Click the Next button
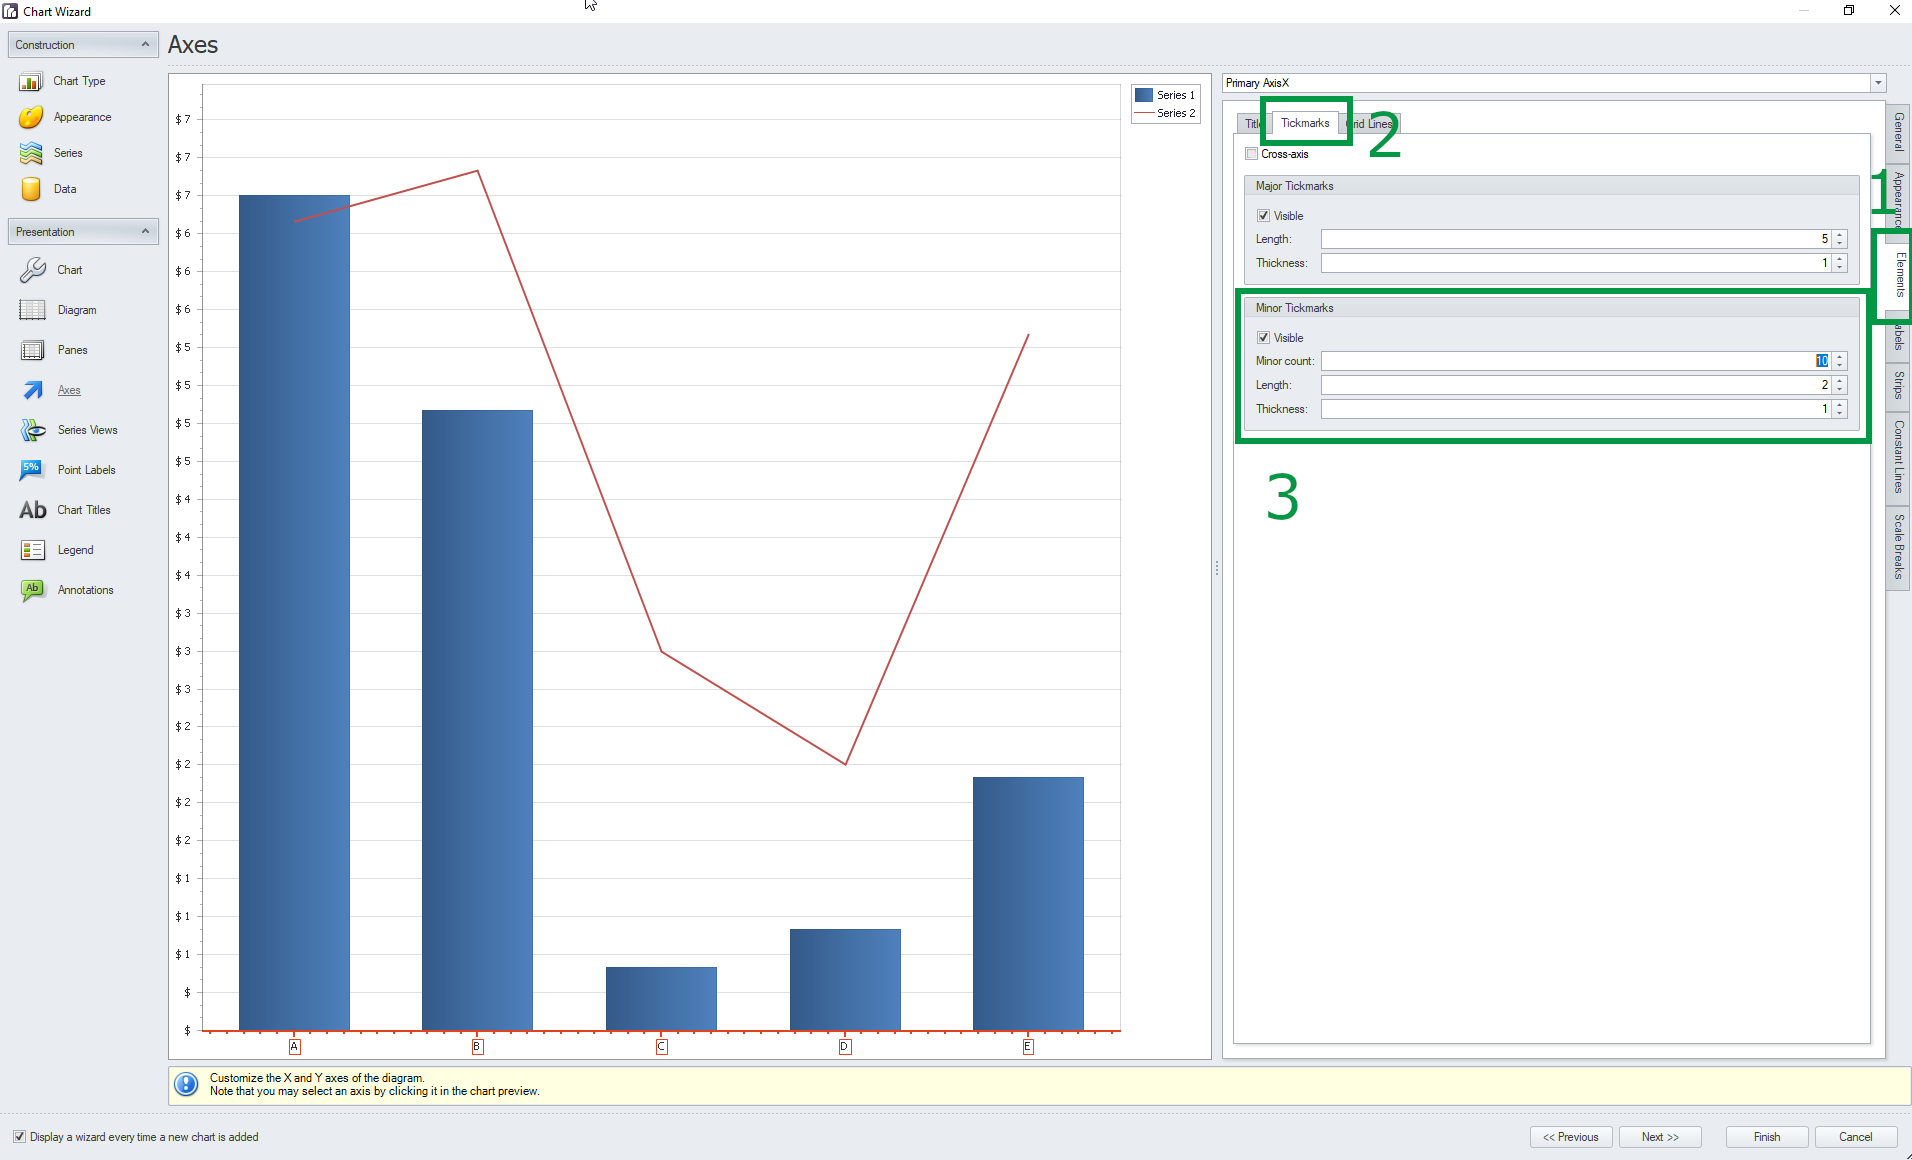1912x1160 pixels. click(x=1660, y=1137)
